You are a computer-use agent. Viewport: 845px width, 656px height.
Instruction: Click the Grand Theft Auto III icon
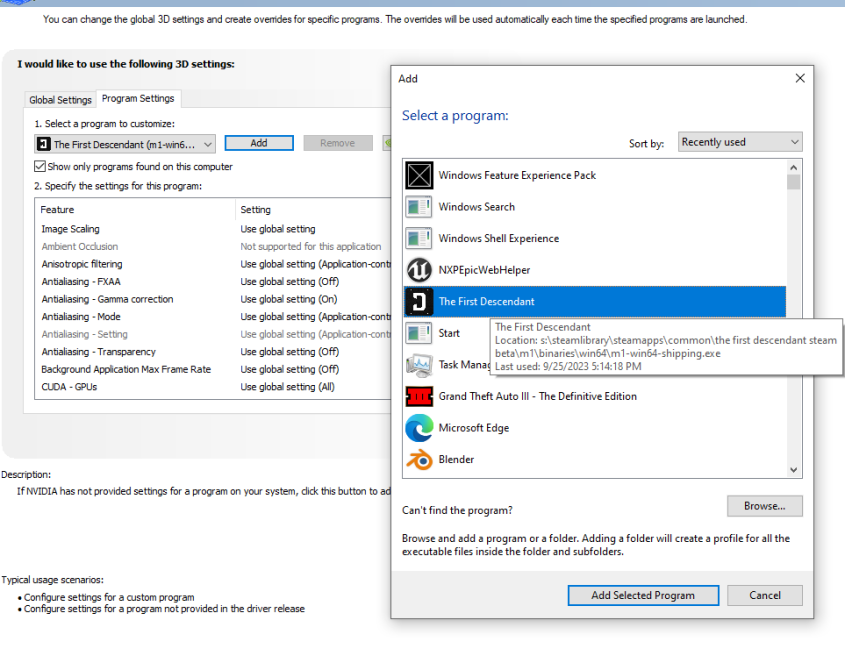point(418,396)
